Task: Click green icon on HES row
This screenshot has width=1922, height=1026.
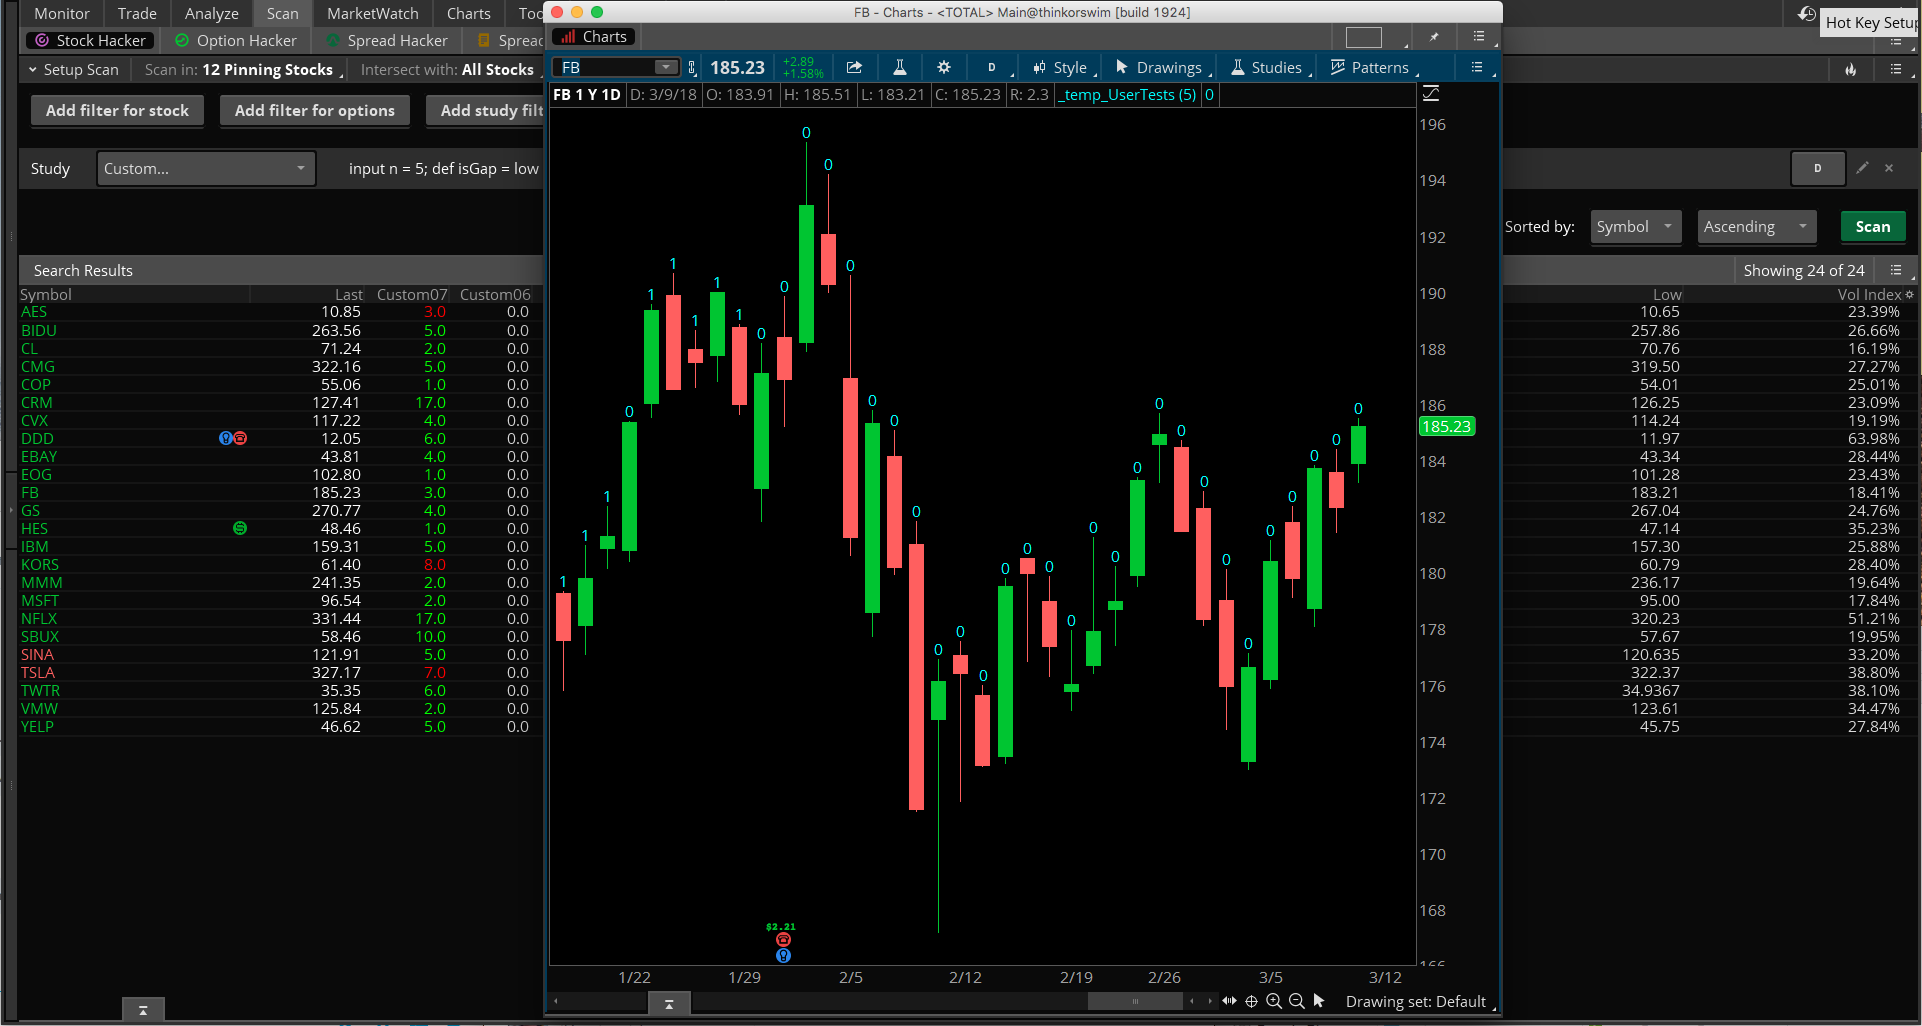Action: coord(240,528)
